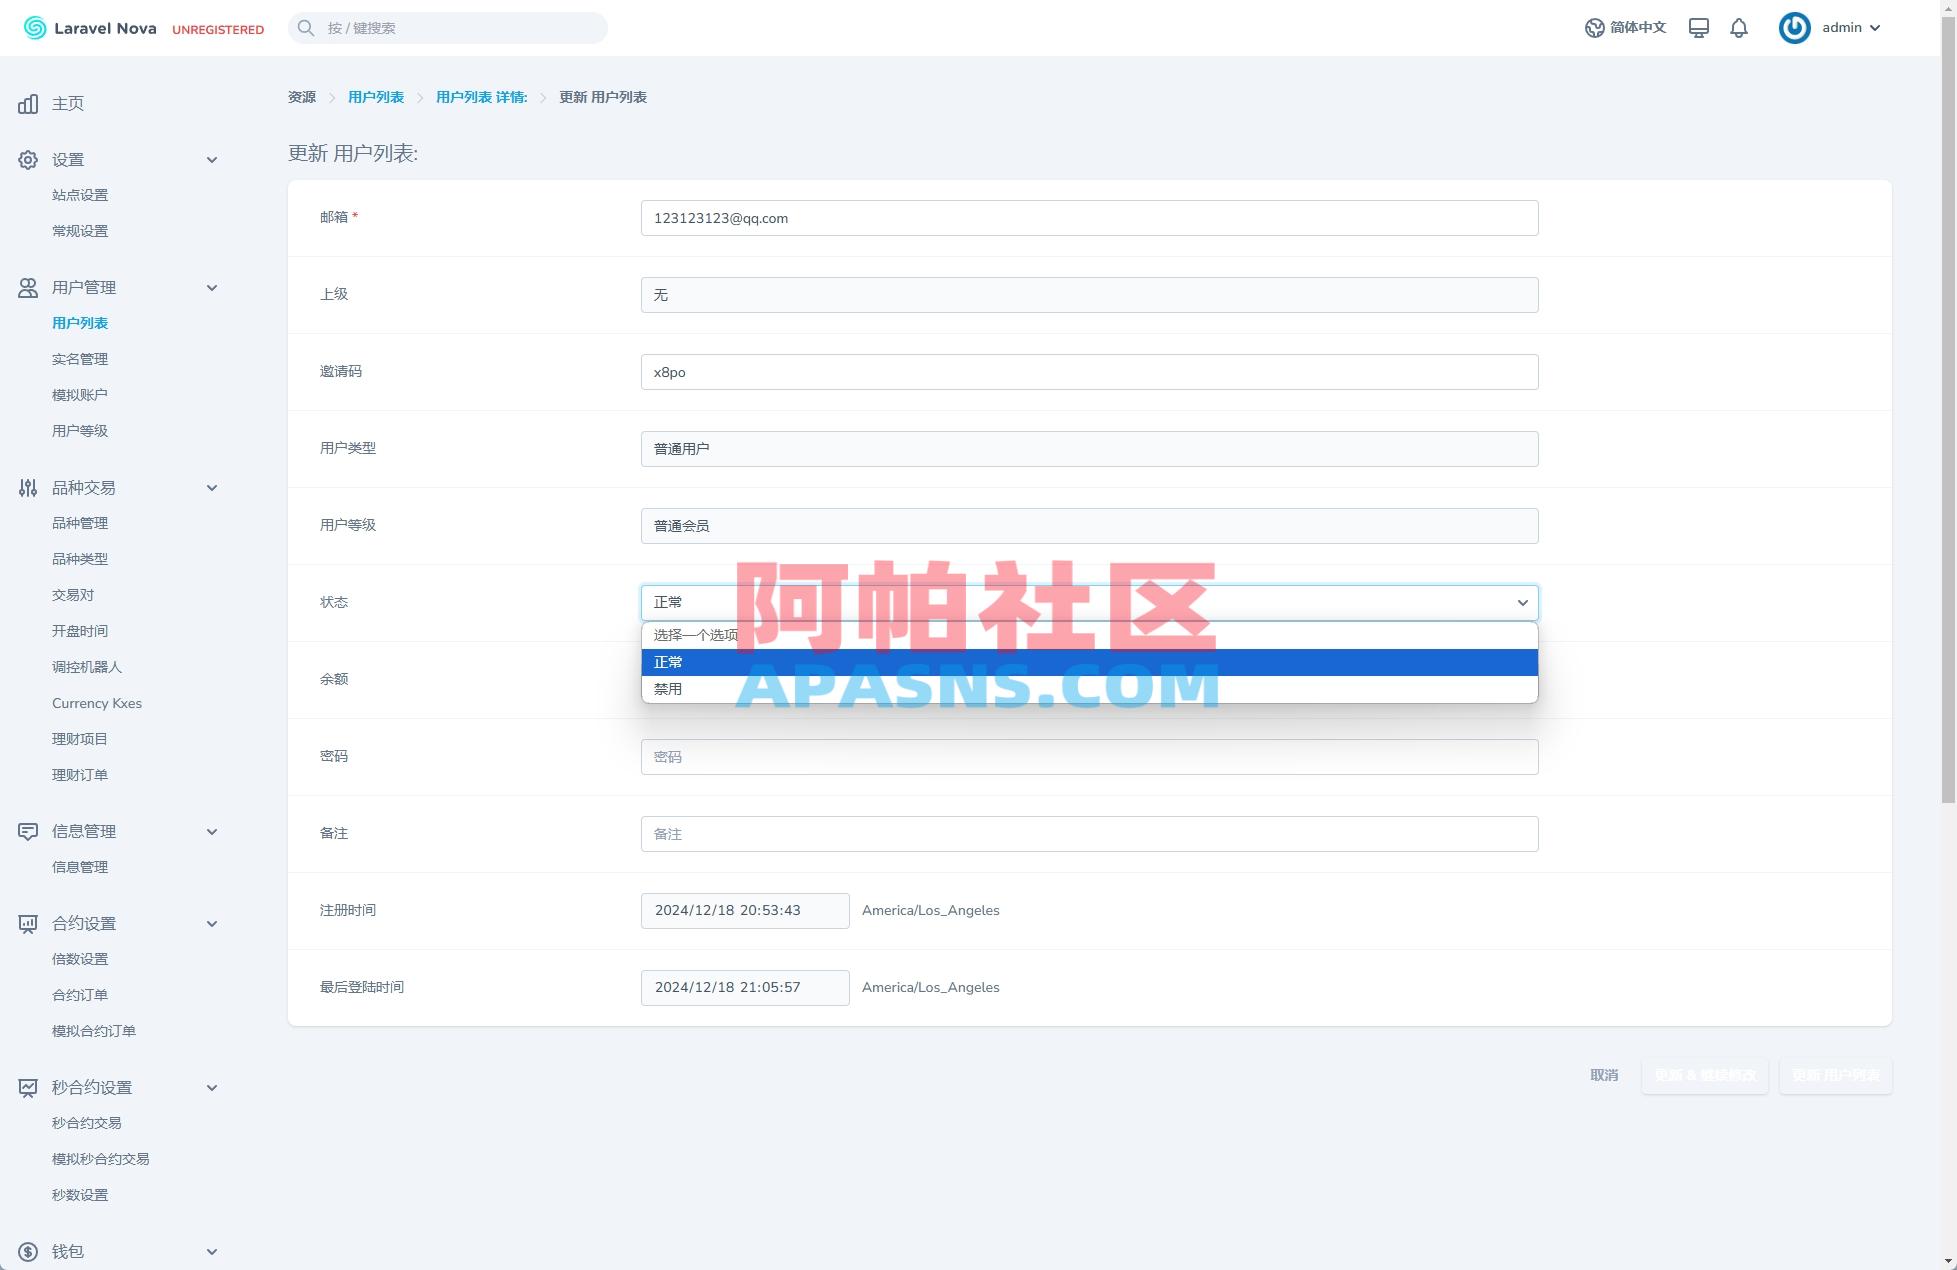Click the 主页 chart icon in sidebar

click(27, 103)
